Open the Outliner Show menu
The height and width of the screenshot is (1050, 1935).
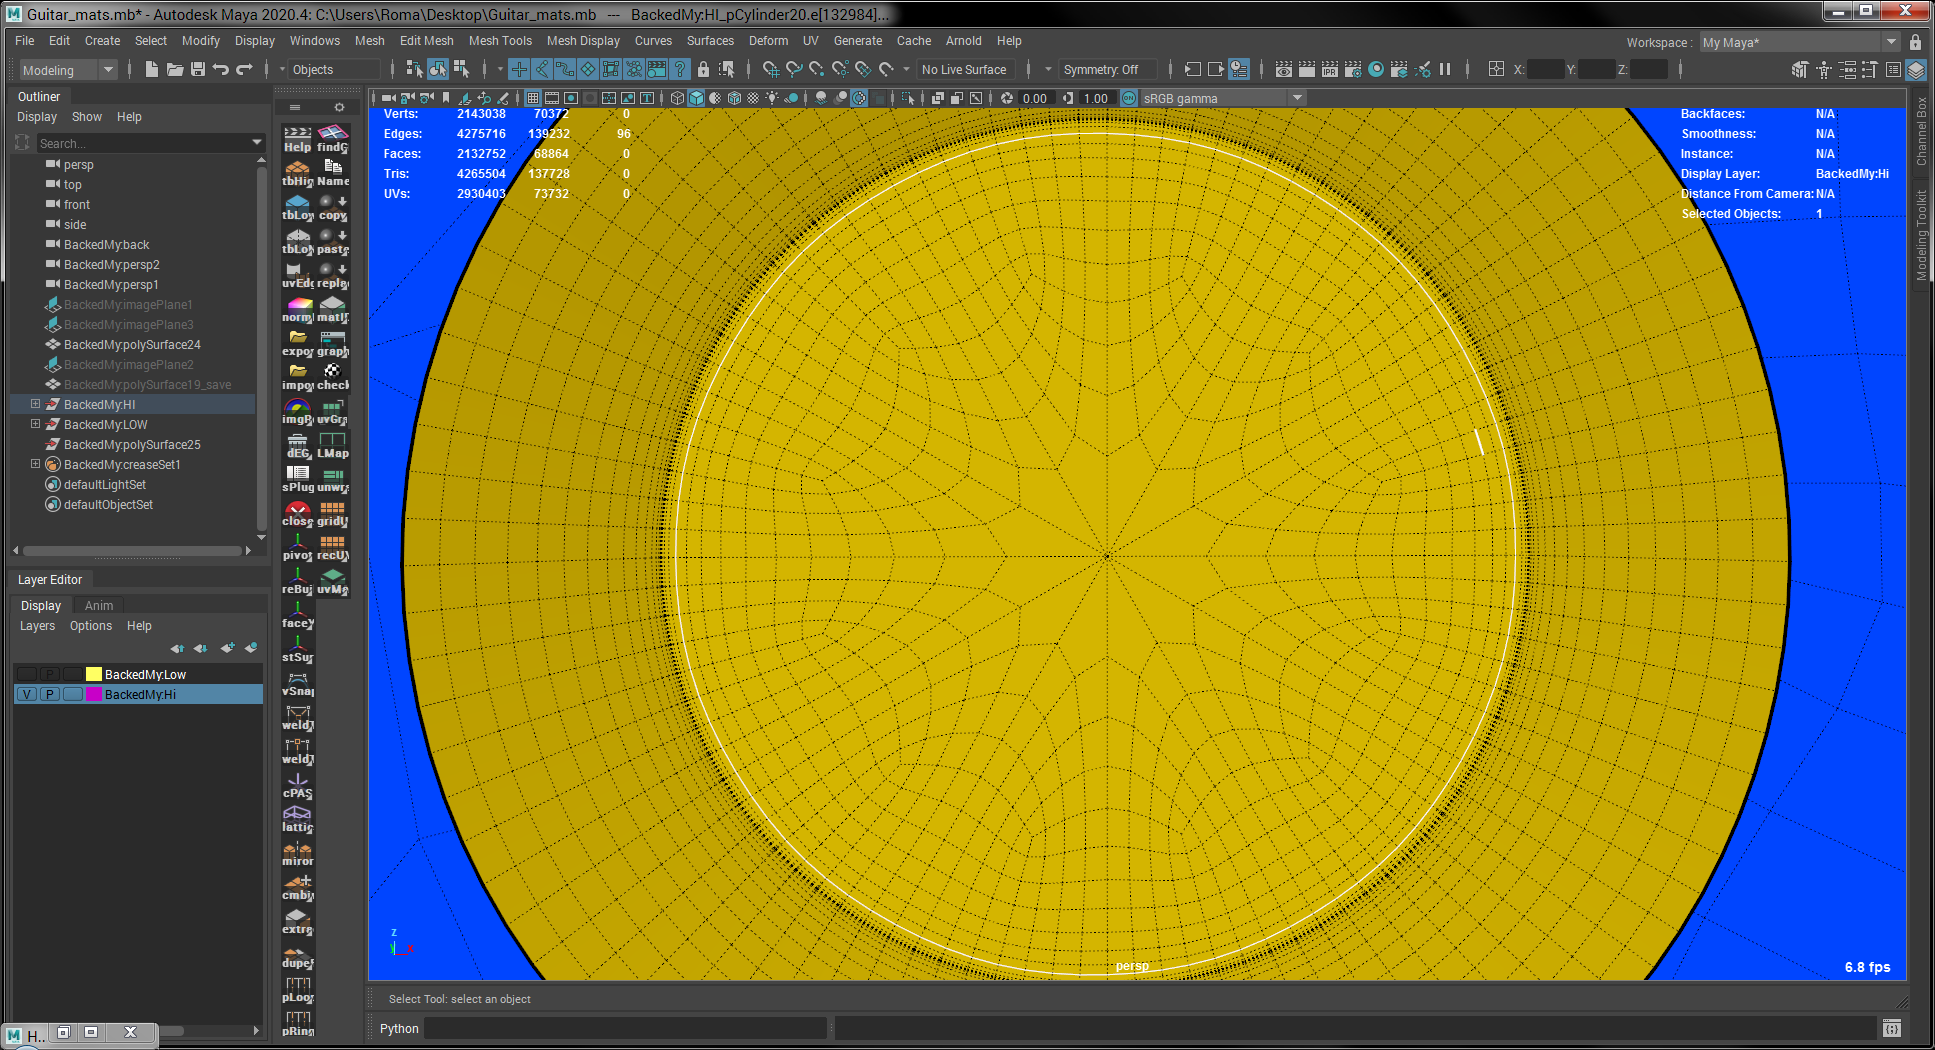coord(87,117)
